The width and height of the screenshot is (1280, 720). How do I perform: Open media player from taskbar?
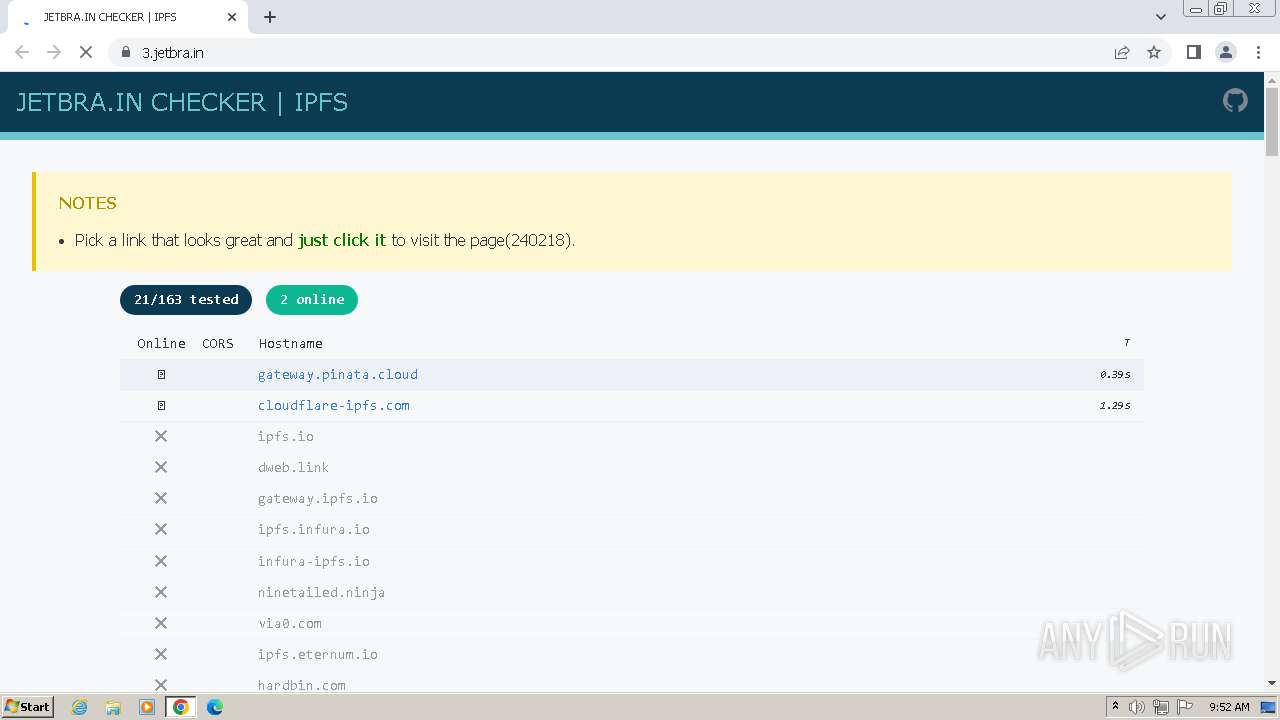click(147, 707)
